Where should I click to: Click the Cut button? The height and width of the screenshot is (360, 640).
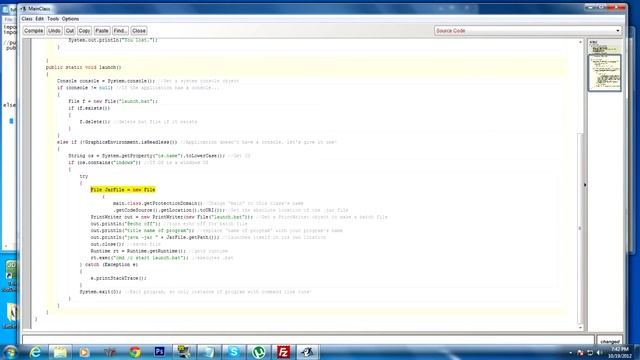[70, 31]
